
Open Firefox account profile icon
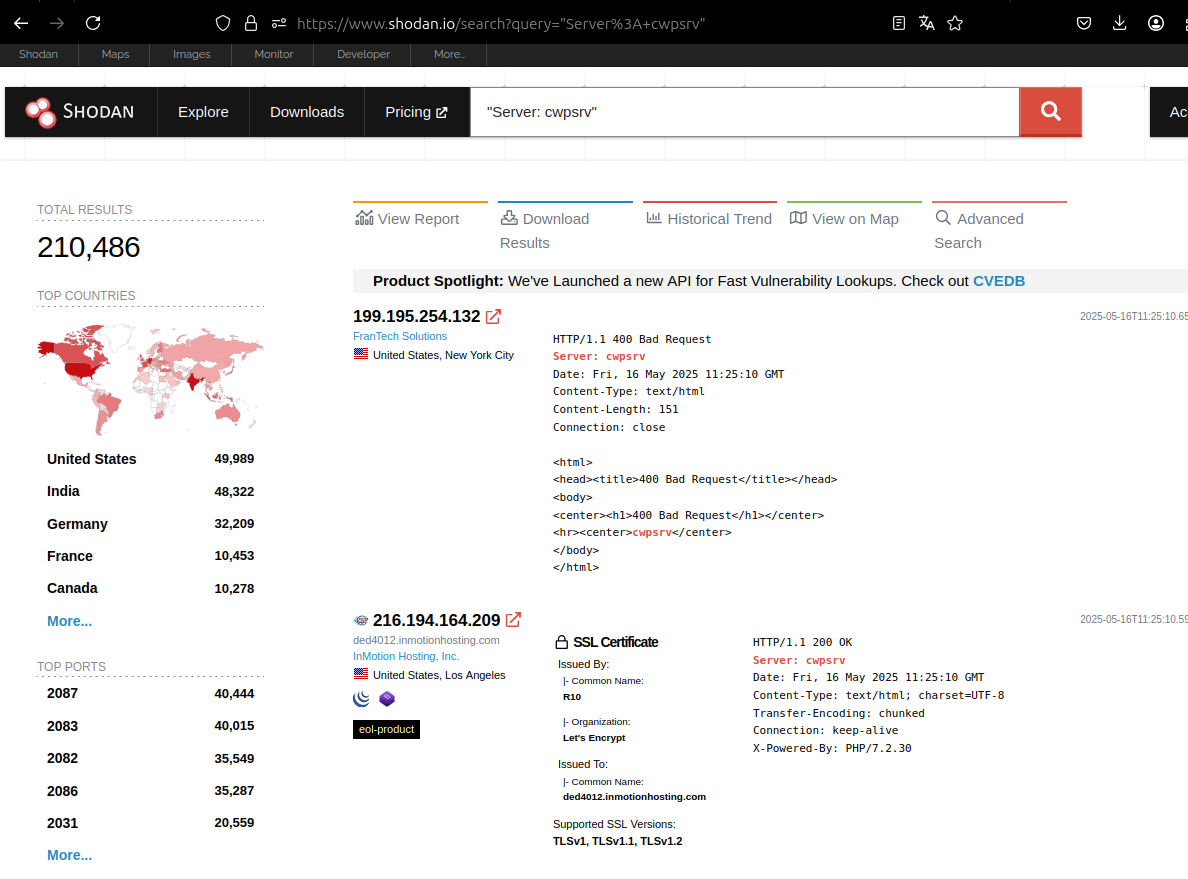[x=1155, y=23]
